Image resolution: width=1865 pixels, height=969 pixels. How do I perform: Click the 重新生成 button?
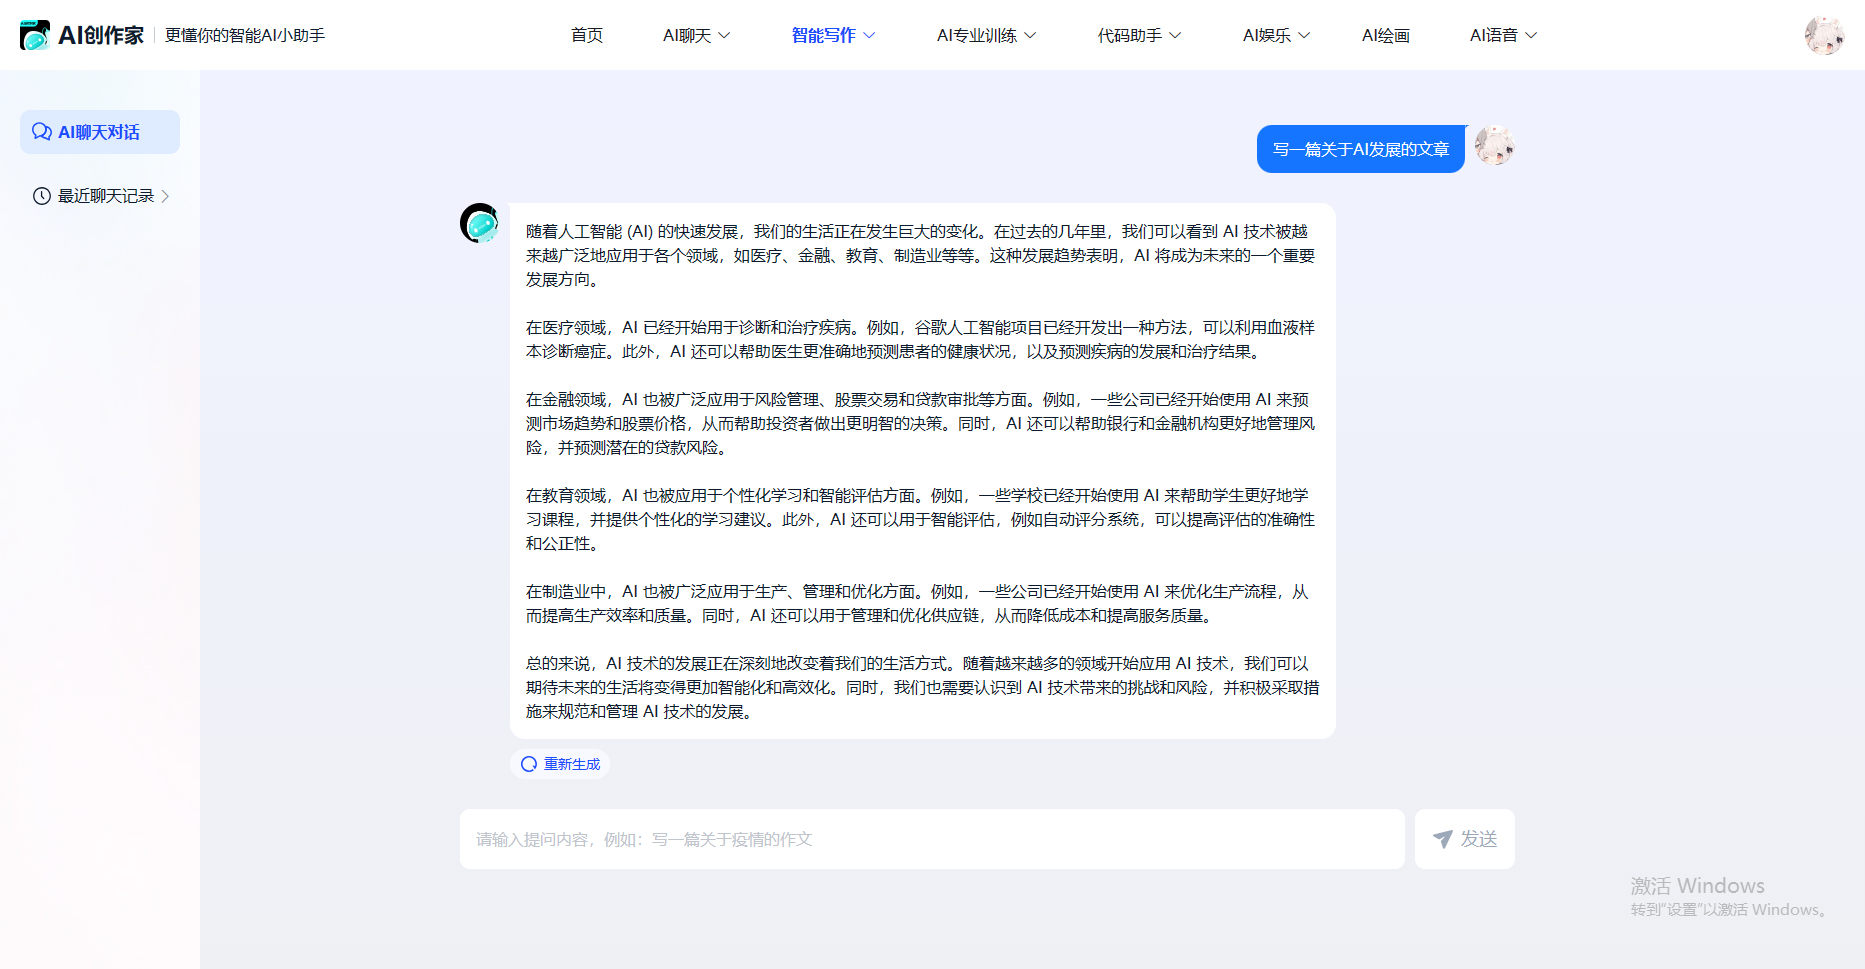pyautogui.click(x=560, y=764)
